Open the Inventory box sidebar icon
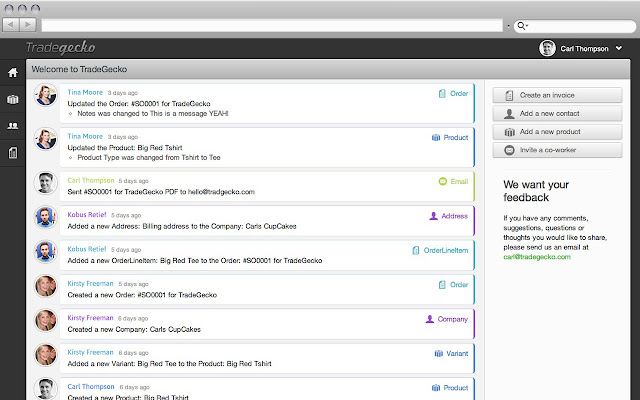Screen dimensions: 640x400 pos(13,99)
